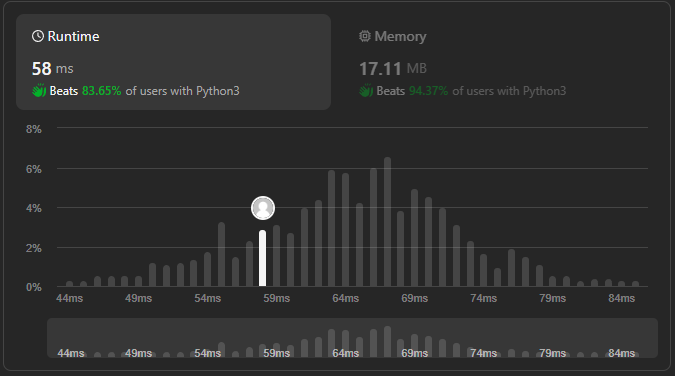Click the Memory chip icon
This screenshot has height=376, width=675.
tap(365, 36)
